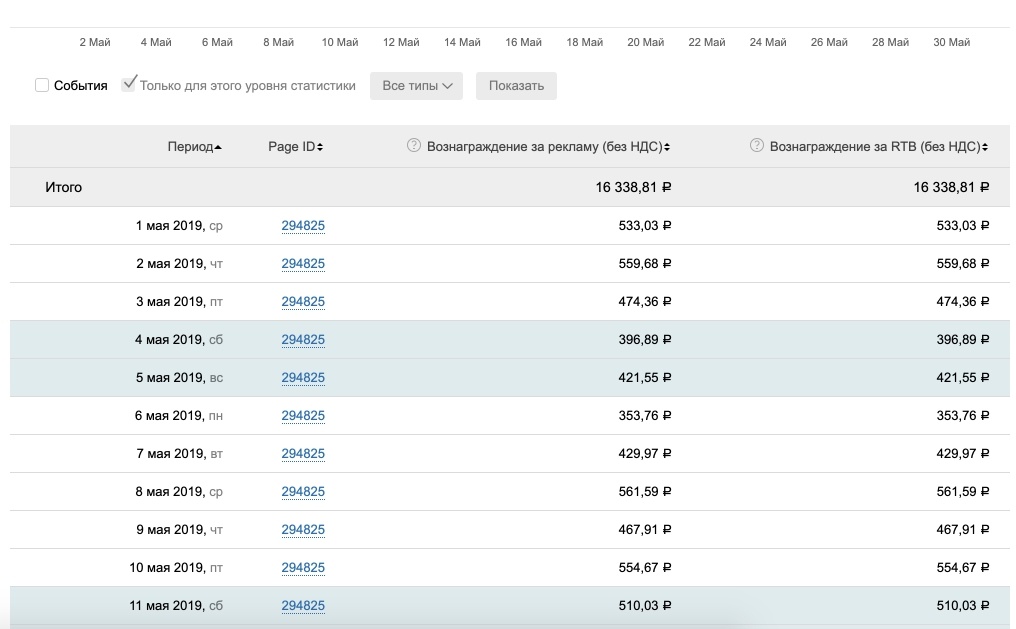The image size is (1016, 629).
Task: Toggle 'Только для этого уровня статистики' checkbox
Action: click(x=128, y=85)
